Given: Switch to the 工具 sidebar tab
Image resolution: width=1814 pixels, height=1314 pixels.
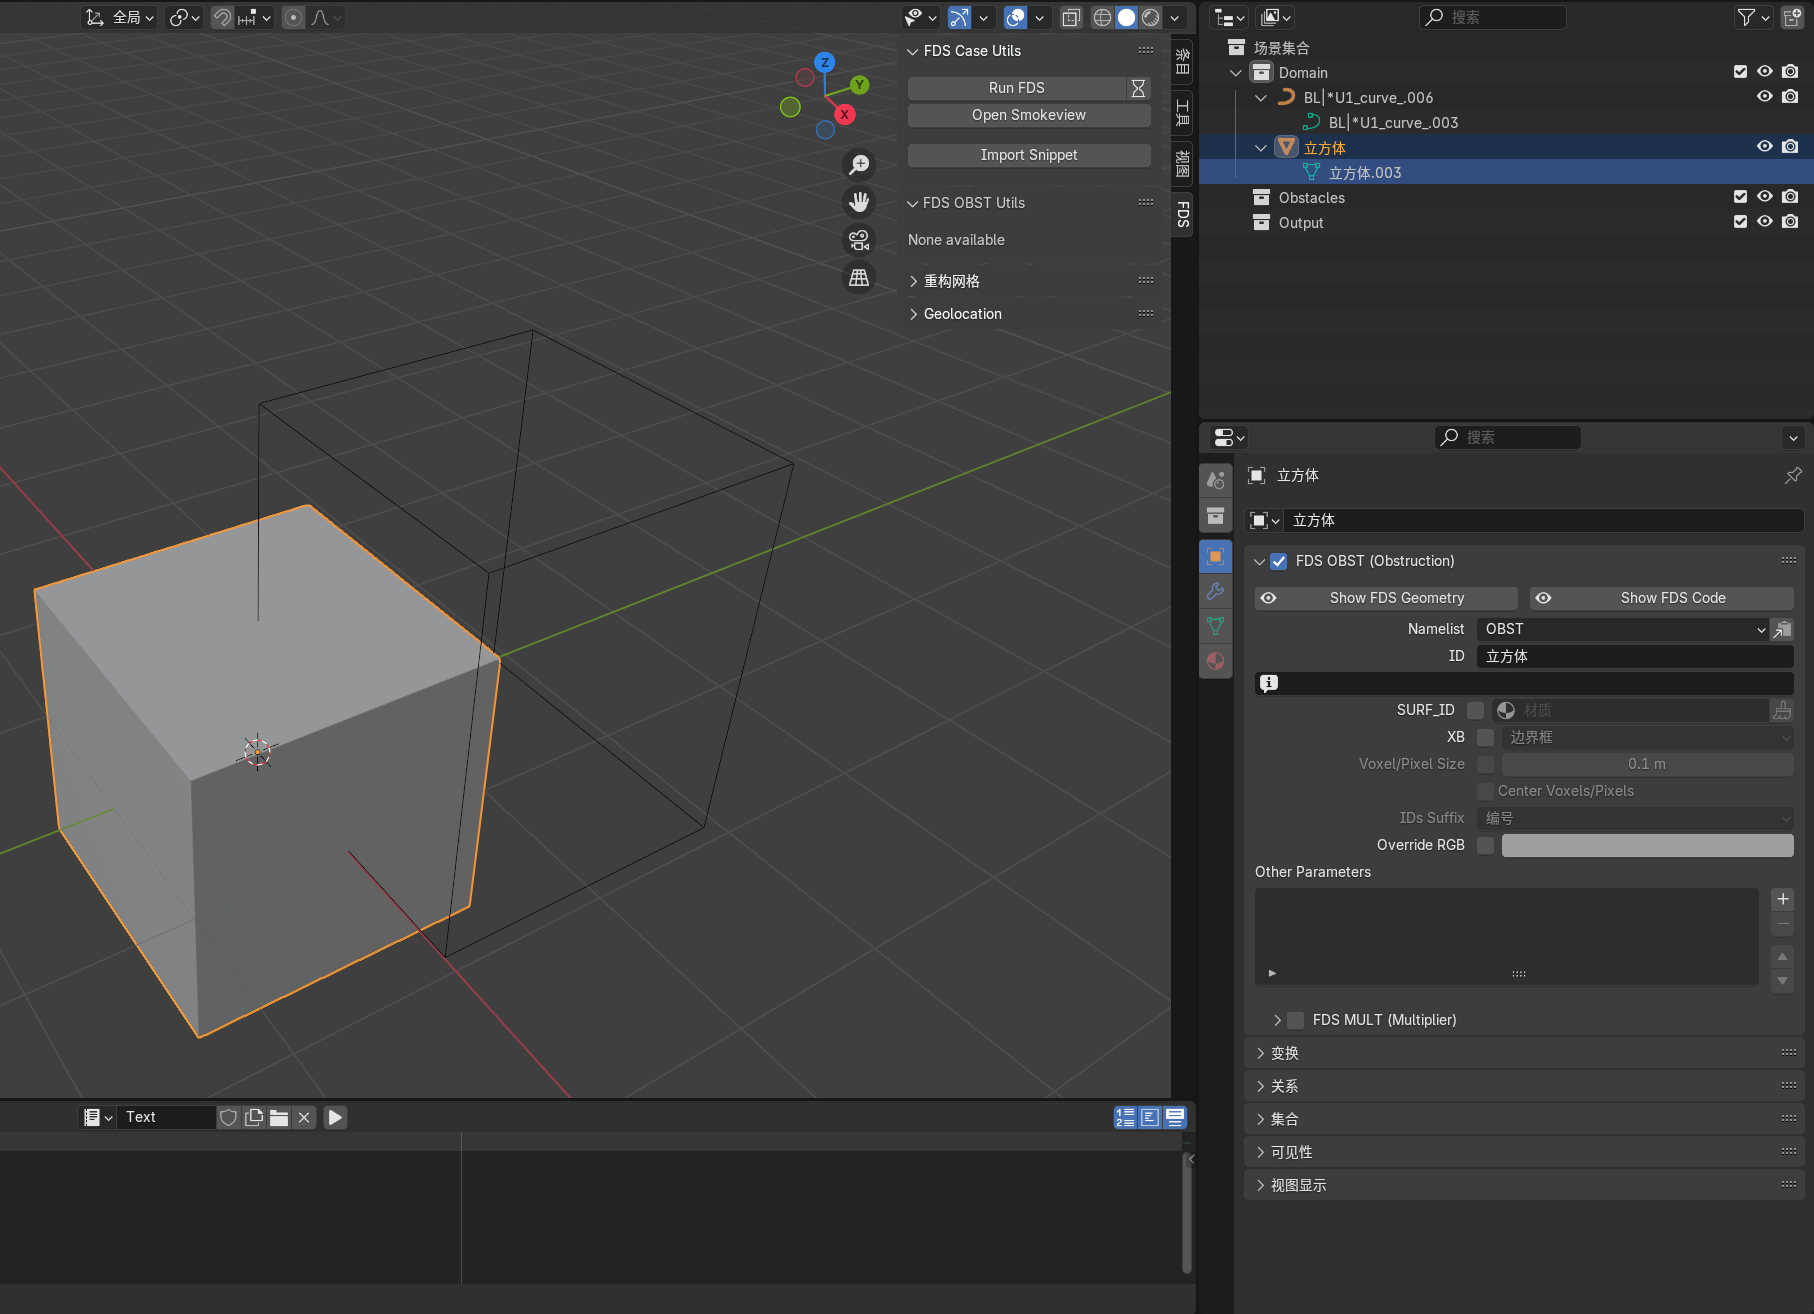Looking at the screenshot, I should (1181, 113).
